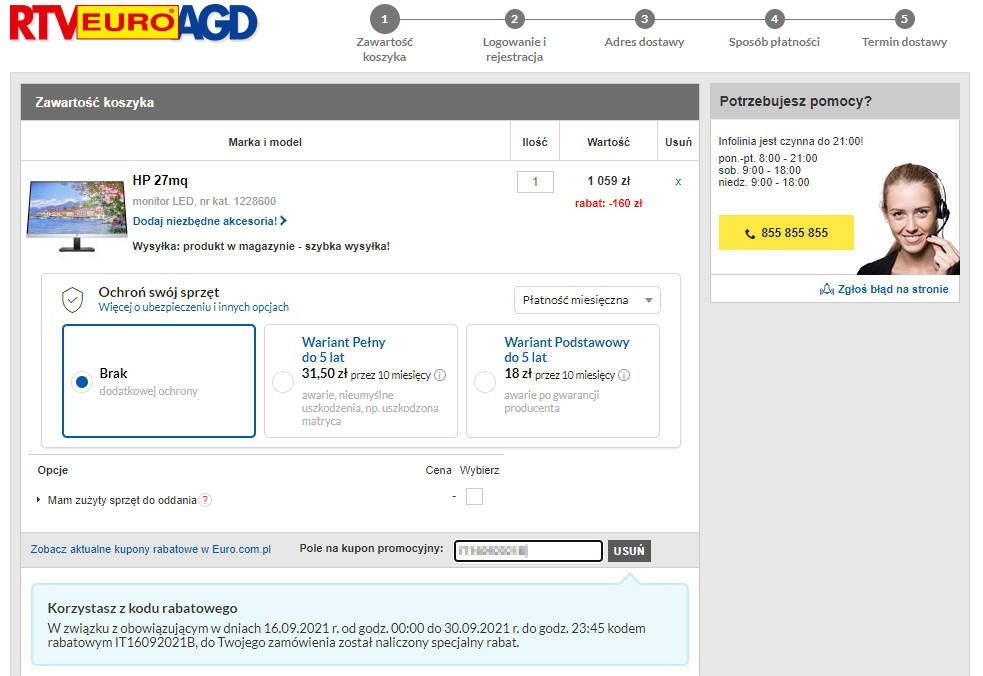
Task: Click step 4 Sposób płatności circle
Action: point(774,19)
